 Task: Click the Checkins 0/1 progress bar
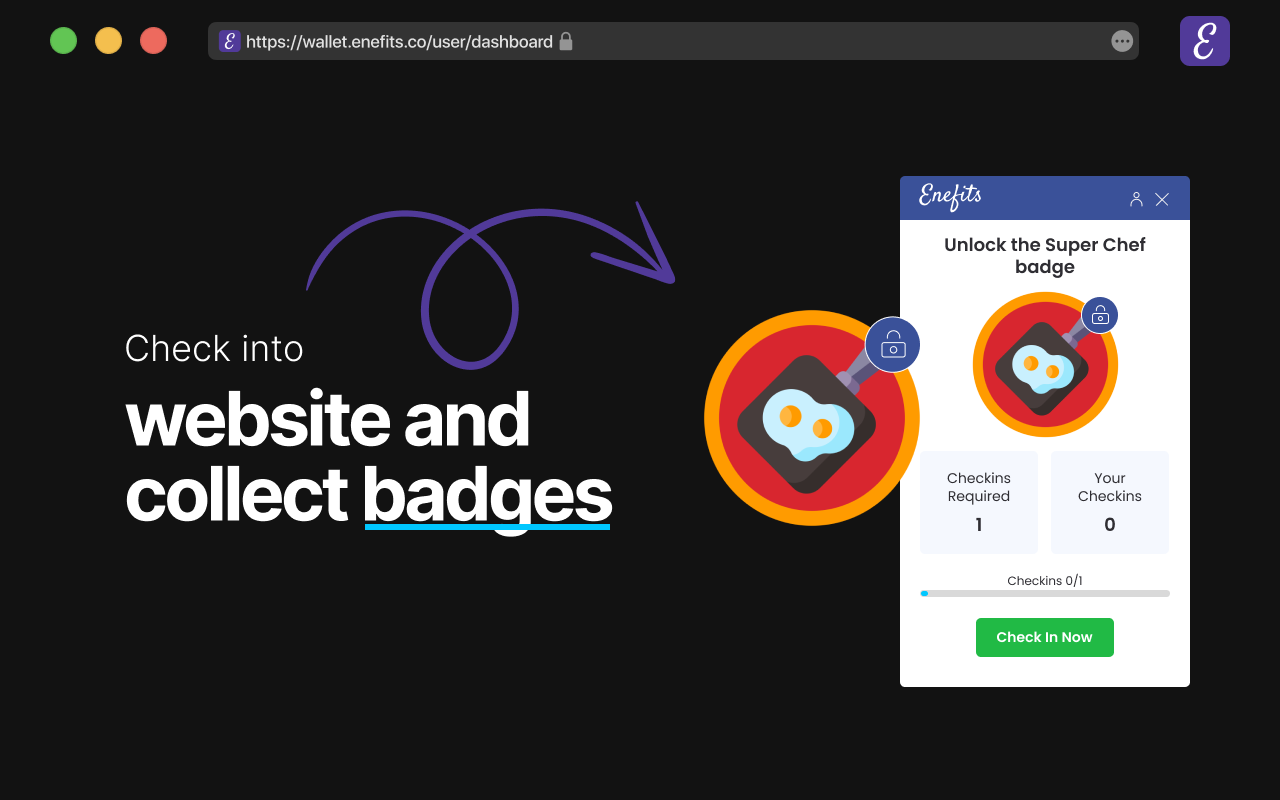(x=1045, y=593)
